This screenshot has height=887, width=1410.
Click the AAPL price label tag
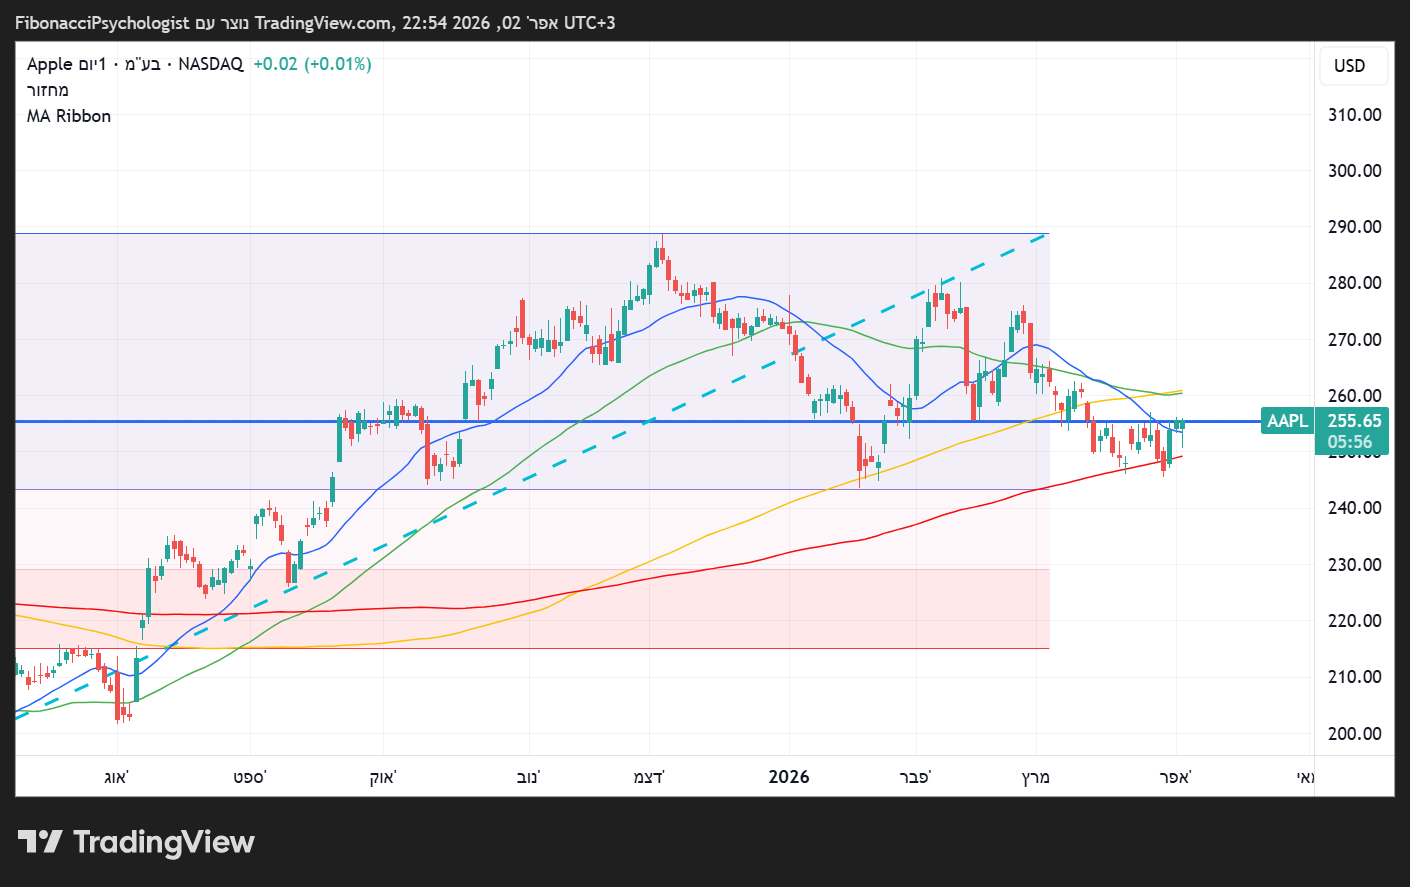(x=1287, y=421)
